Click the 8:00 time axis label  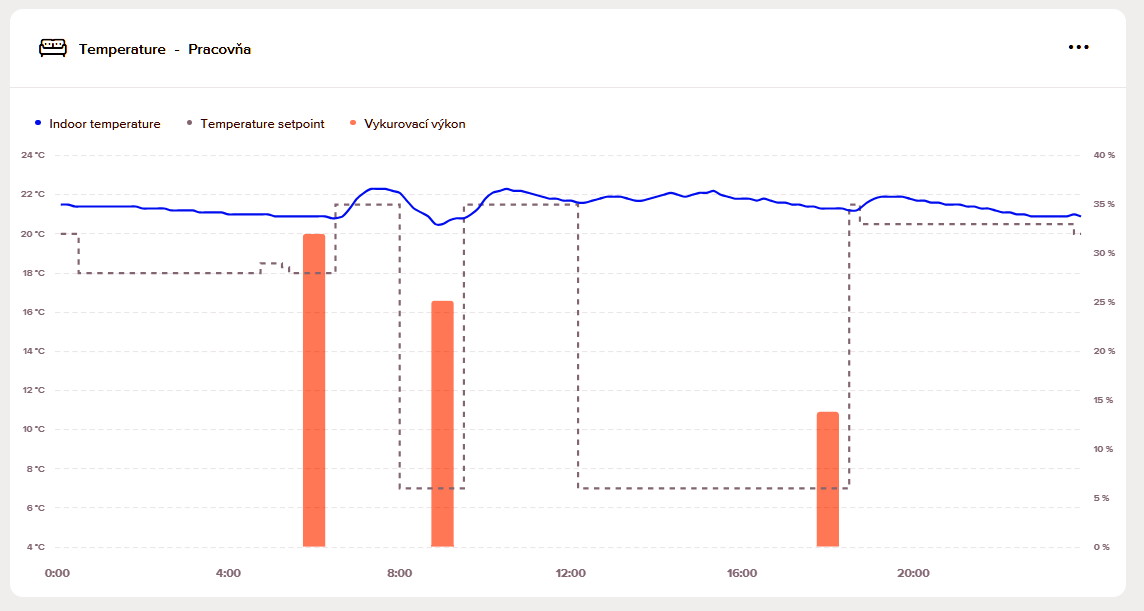[x=399, y=573]
